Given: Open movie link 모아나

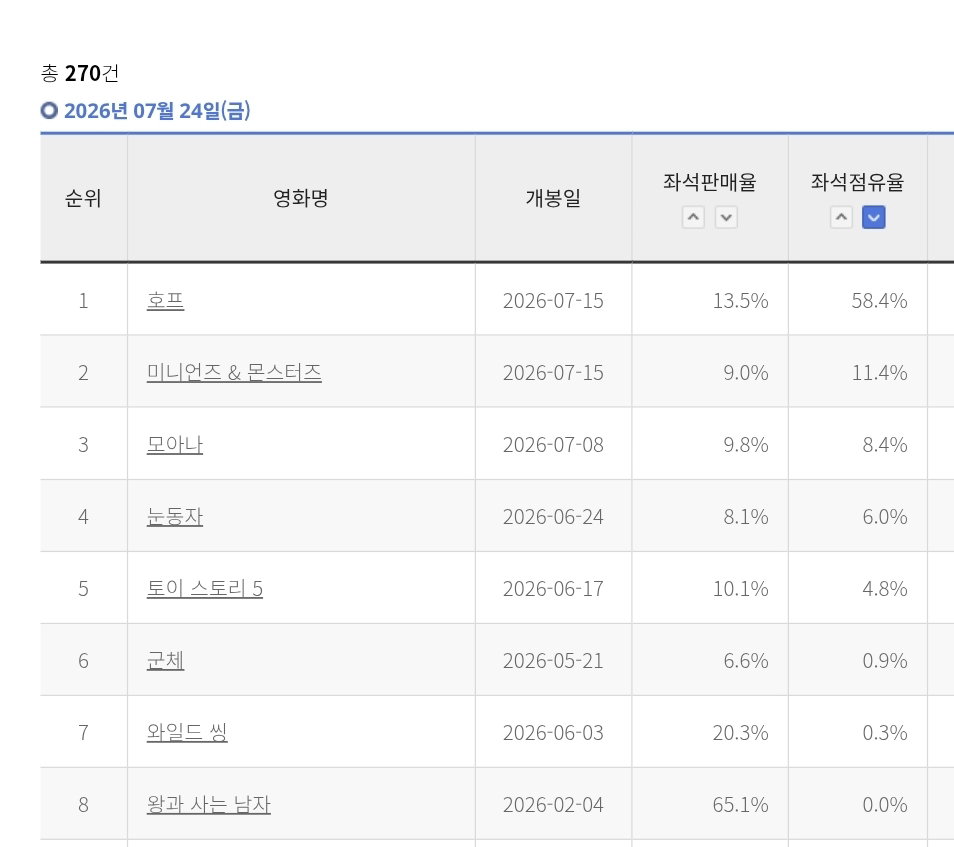Looking at the screenshot, I should click(x=174, y=445).
